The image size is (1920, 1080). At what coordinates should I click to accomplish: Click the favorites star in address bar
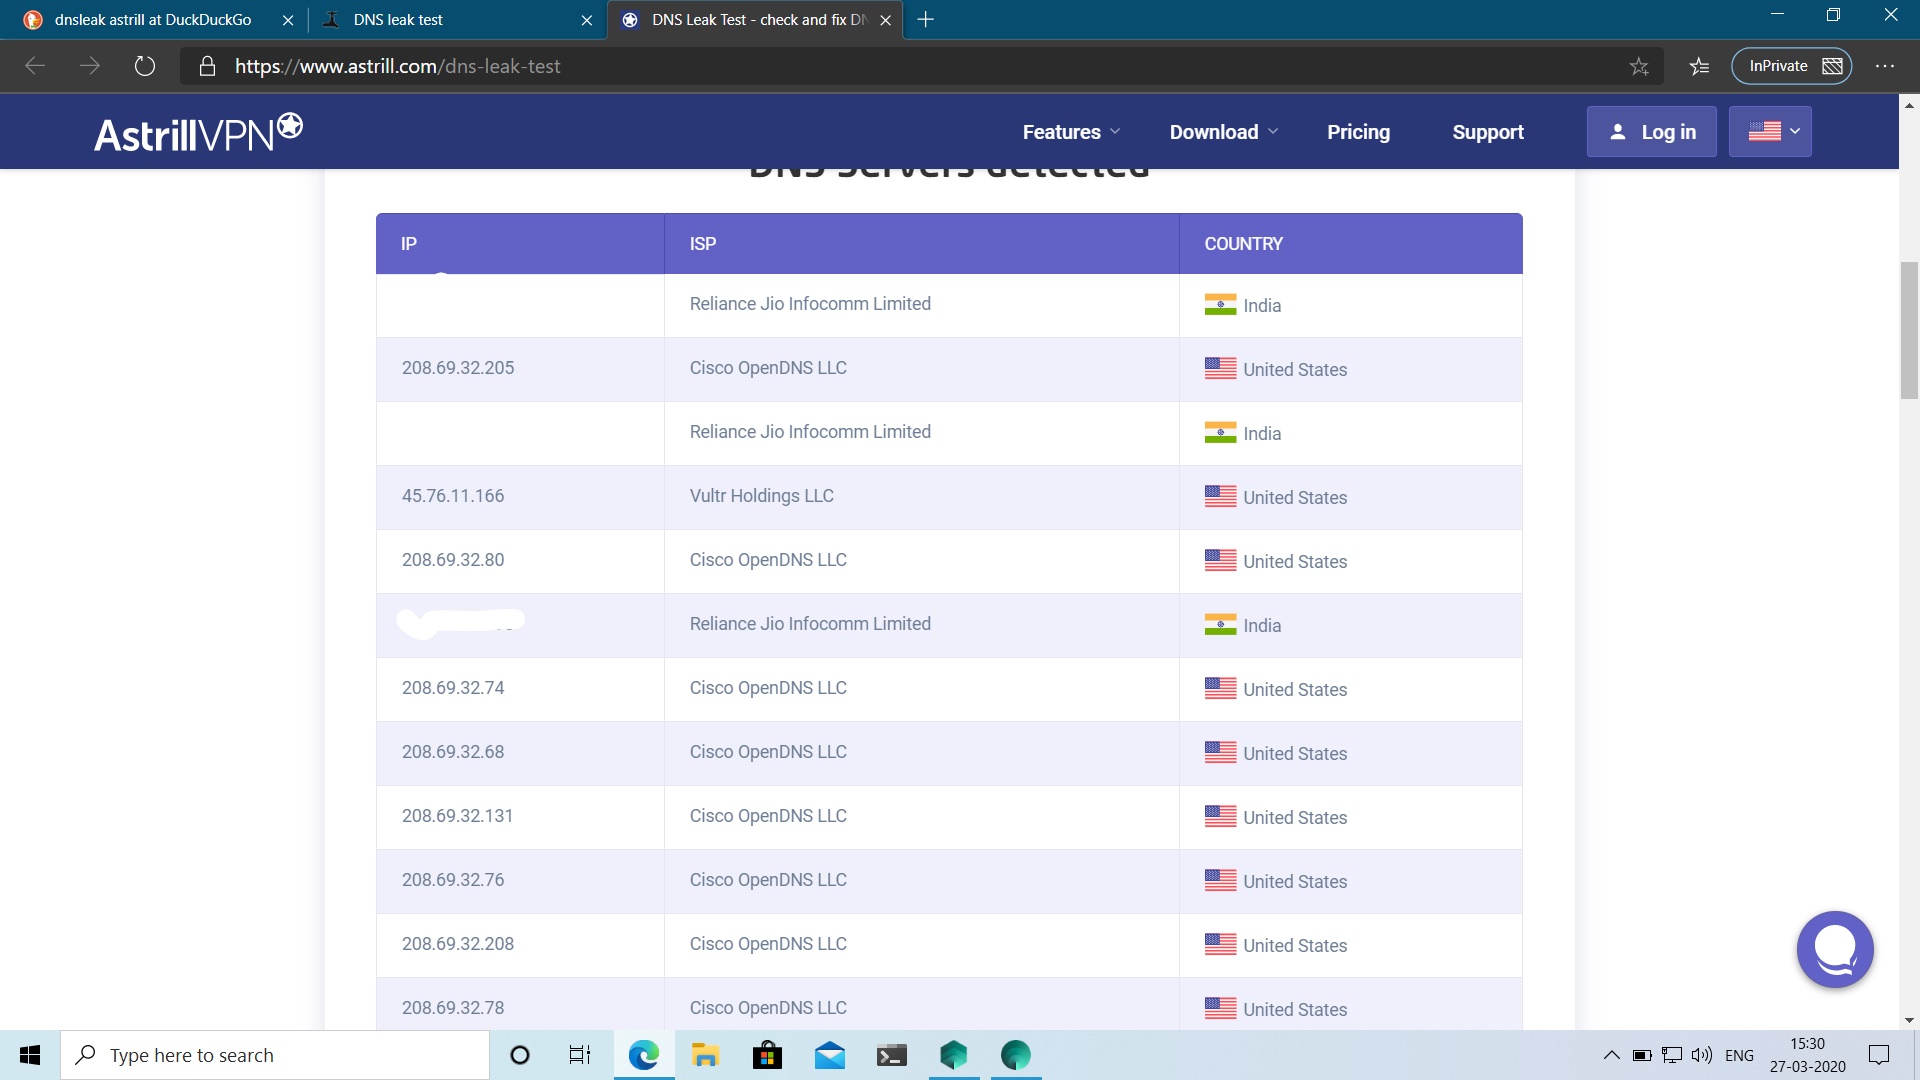pos(1638,66)
